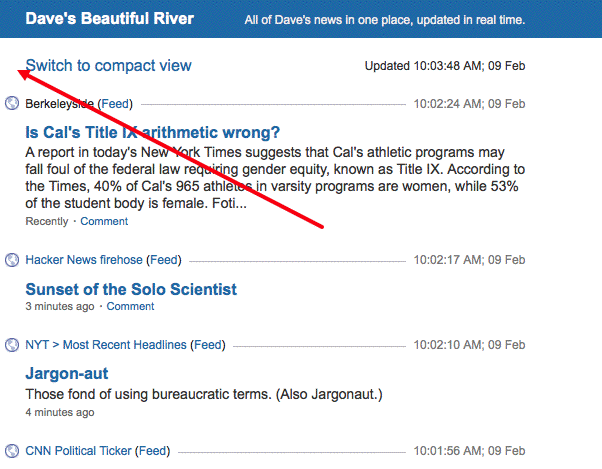This screenshot has height=469, width=602.
Task: Click globe icon beside CNN Political Ticker
Action: pos(12,451)
